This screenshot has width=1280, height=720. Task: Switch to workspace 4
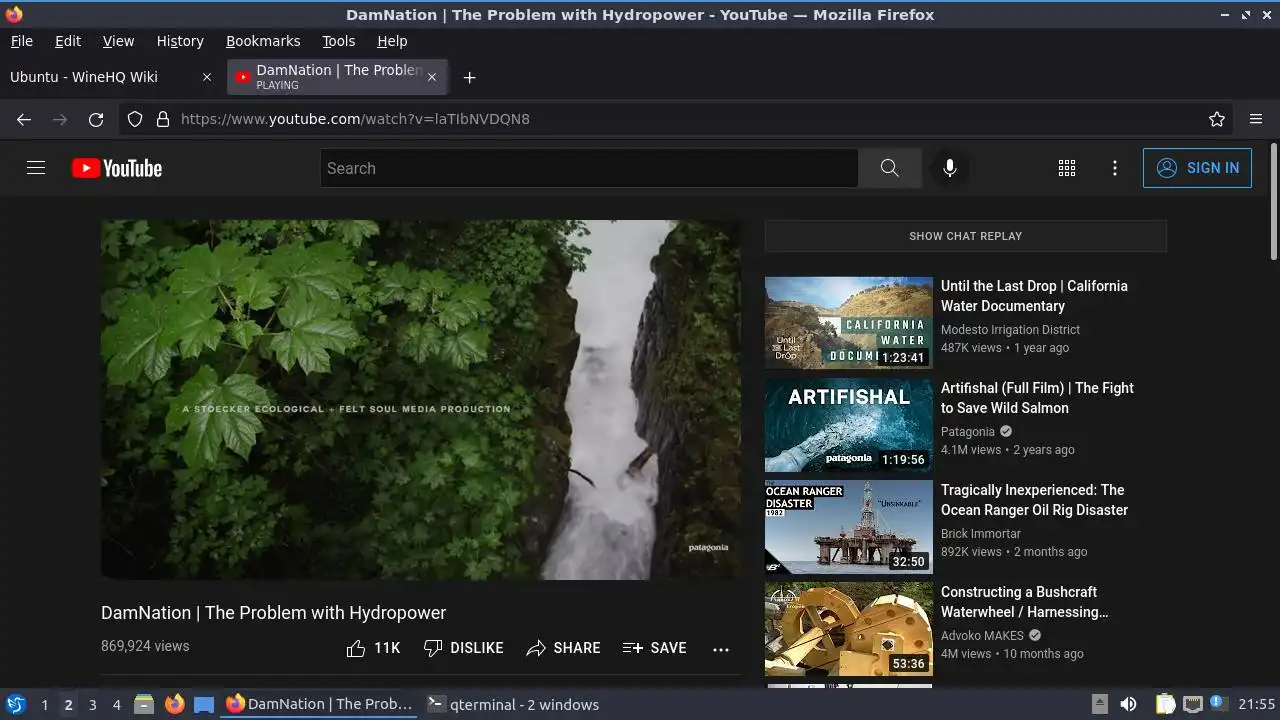pyautogui.click(x=116, y=704)
